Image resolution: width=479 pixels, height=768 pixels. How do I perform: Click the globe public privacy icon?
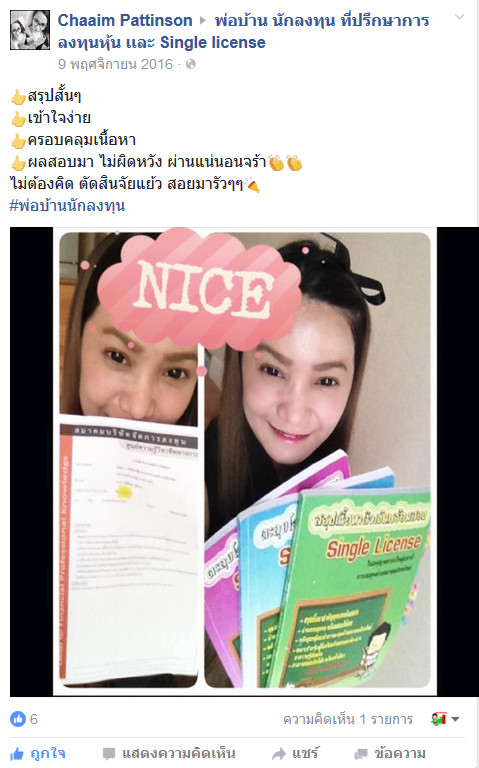(x=191, y=64)
